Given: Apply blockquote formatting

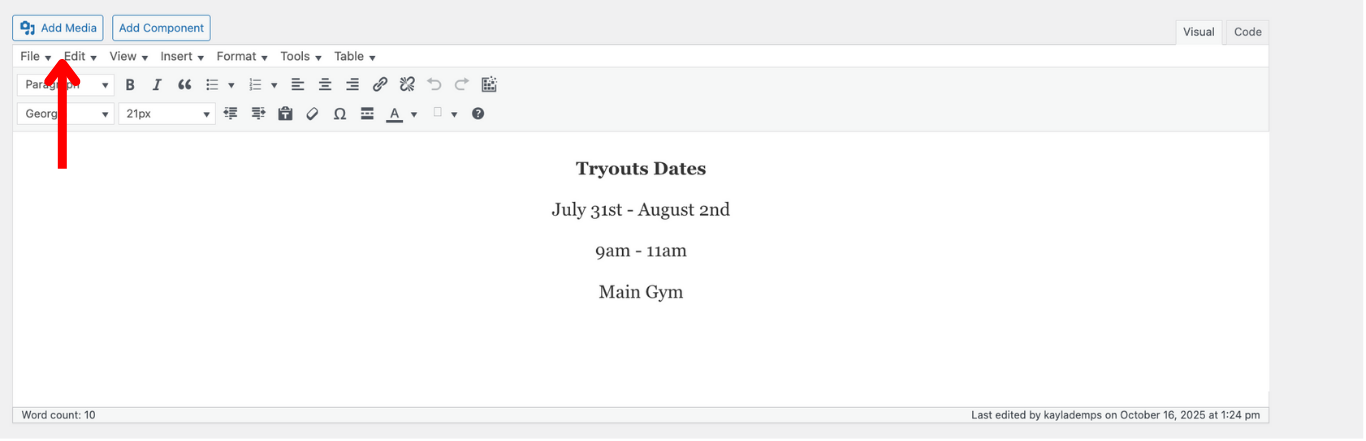Looking at the screenshot, I should 184,85.
